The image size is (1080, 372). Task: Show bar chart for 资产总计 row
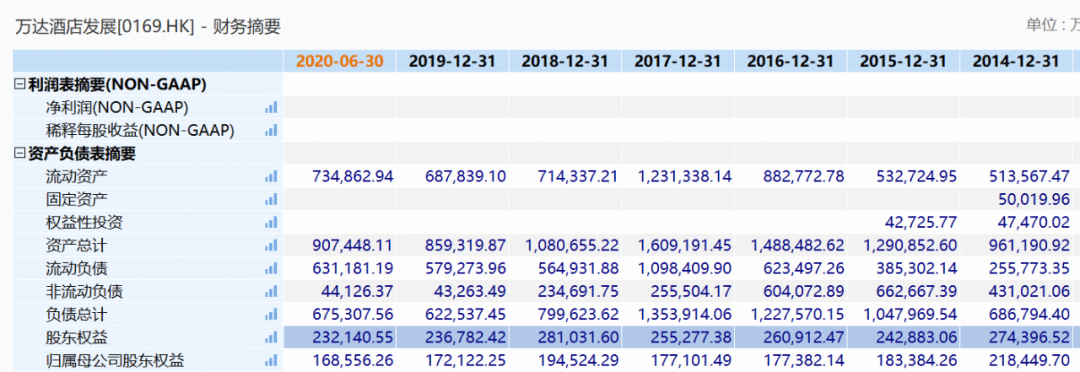point(271,245)
